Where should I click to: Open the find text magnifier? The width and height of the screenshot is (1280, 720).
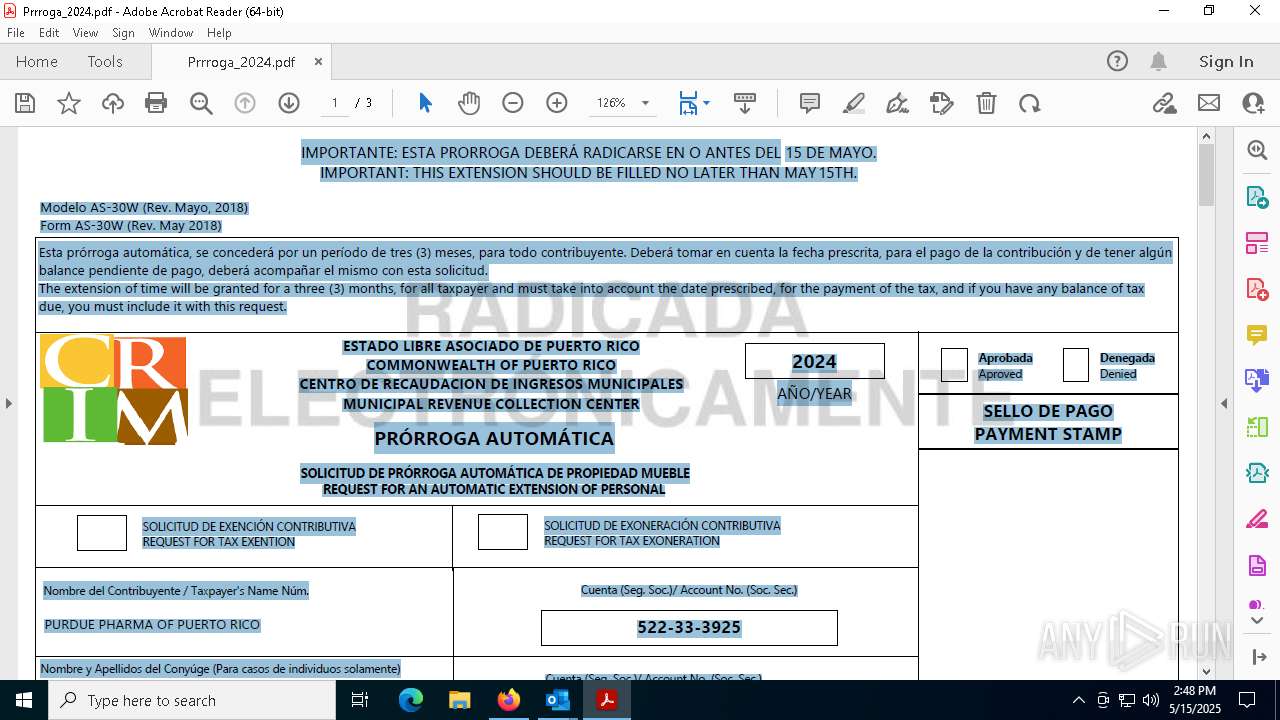tap(201, 103)
